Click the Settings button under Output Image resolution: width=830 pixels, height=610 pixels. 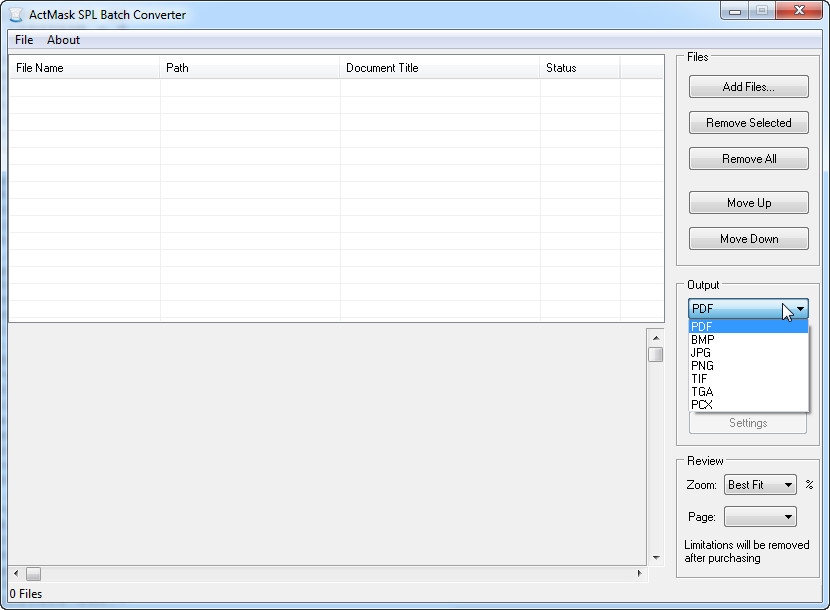pos(748,423)
